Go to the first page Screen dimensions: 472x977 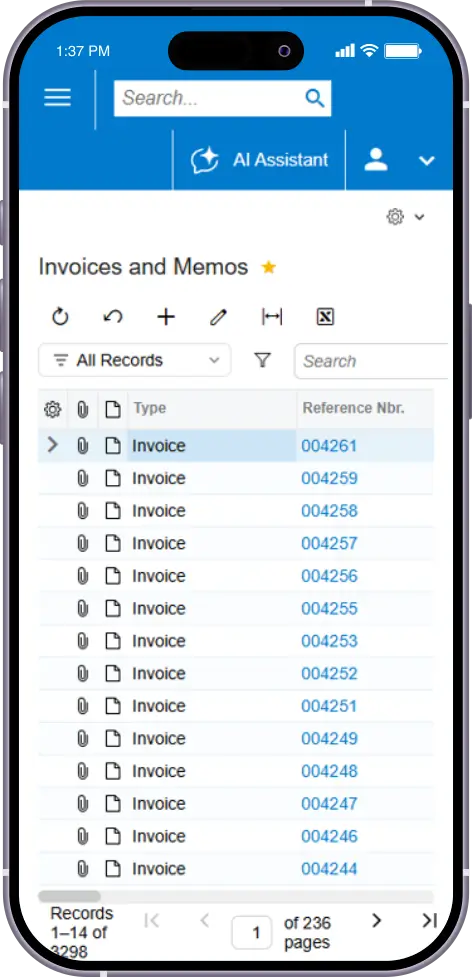pyautogui.click(x=151, y=920)
